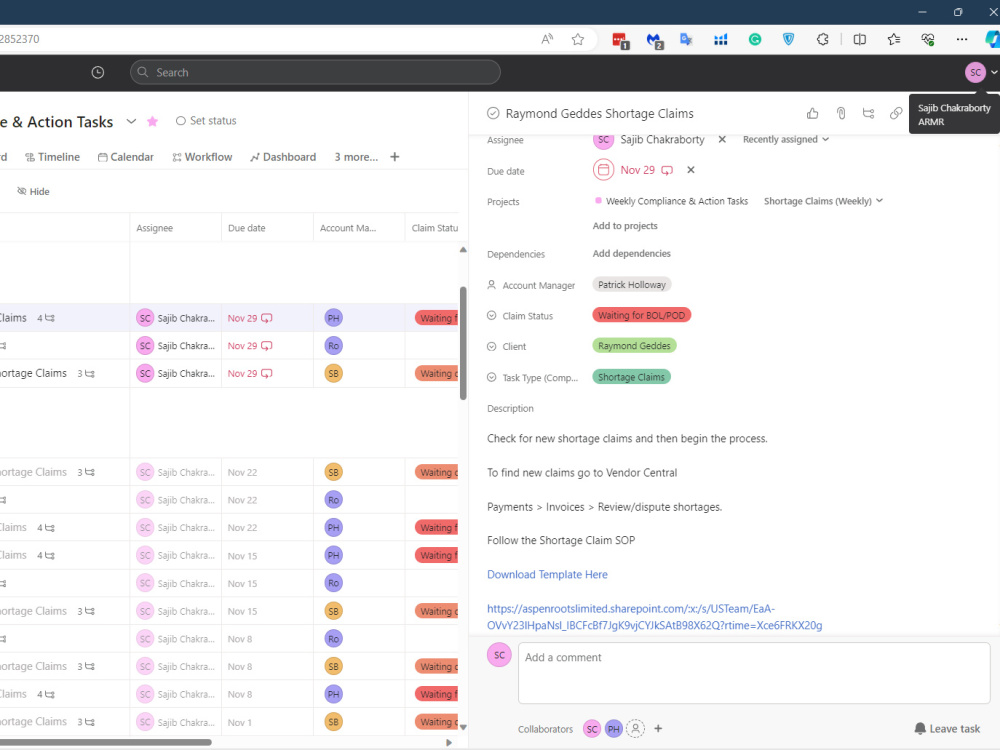Screen dimensions: 1000x750
Task: Click Add to projects
Action: (625, 226)
